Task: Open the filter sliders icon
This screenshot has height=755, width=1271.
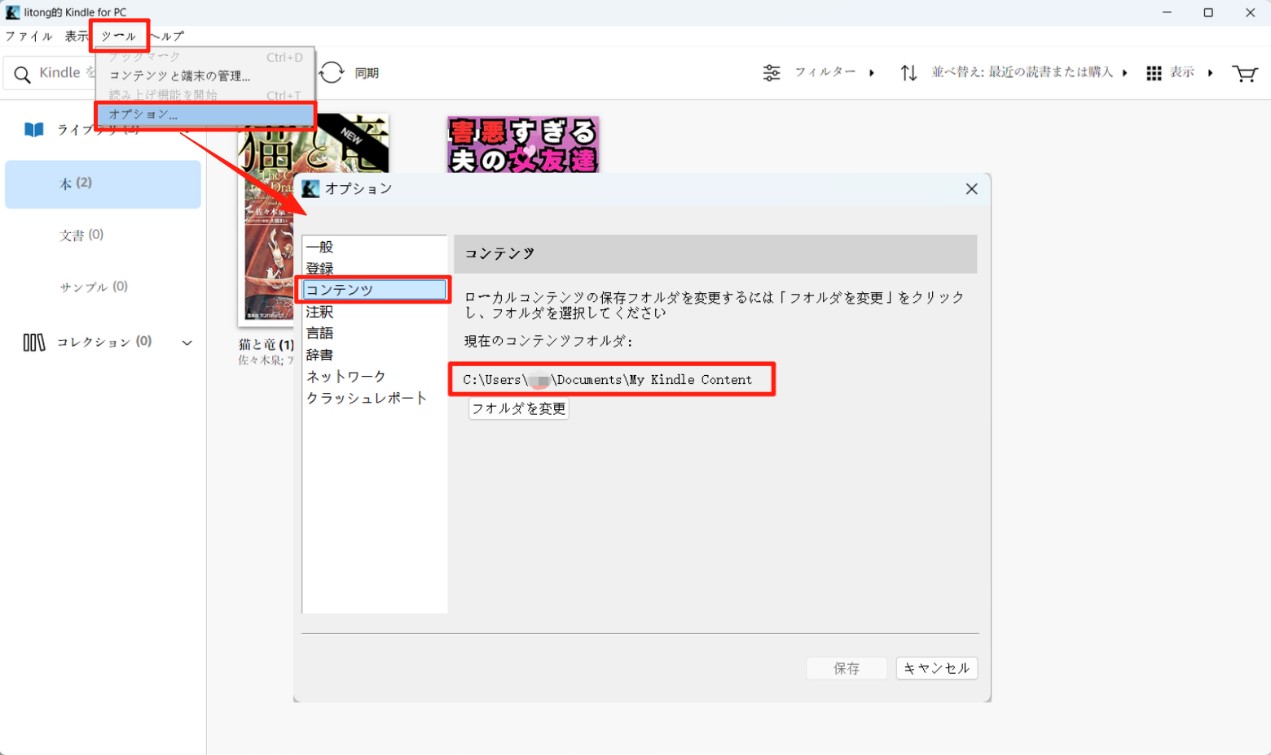Action: pos(772,73)
